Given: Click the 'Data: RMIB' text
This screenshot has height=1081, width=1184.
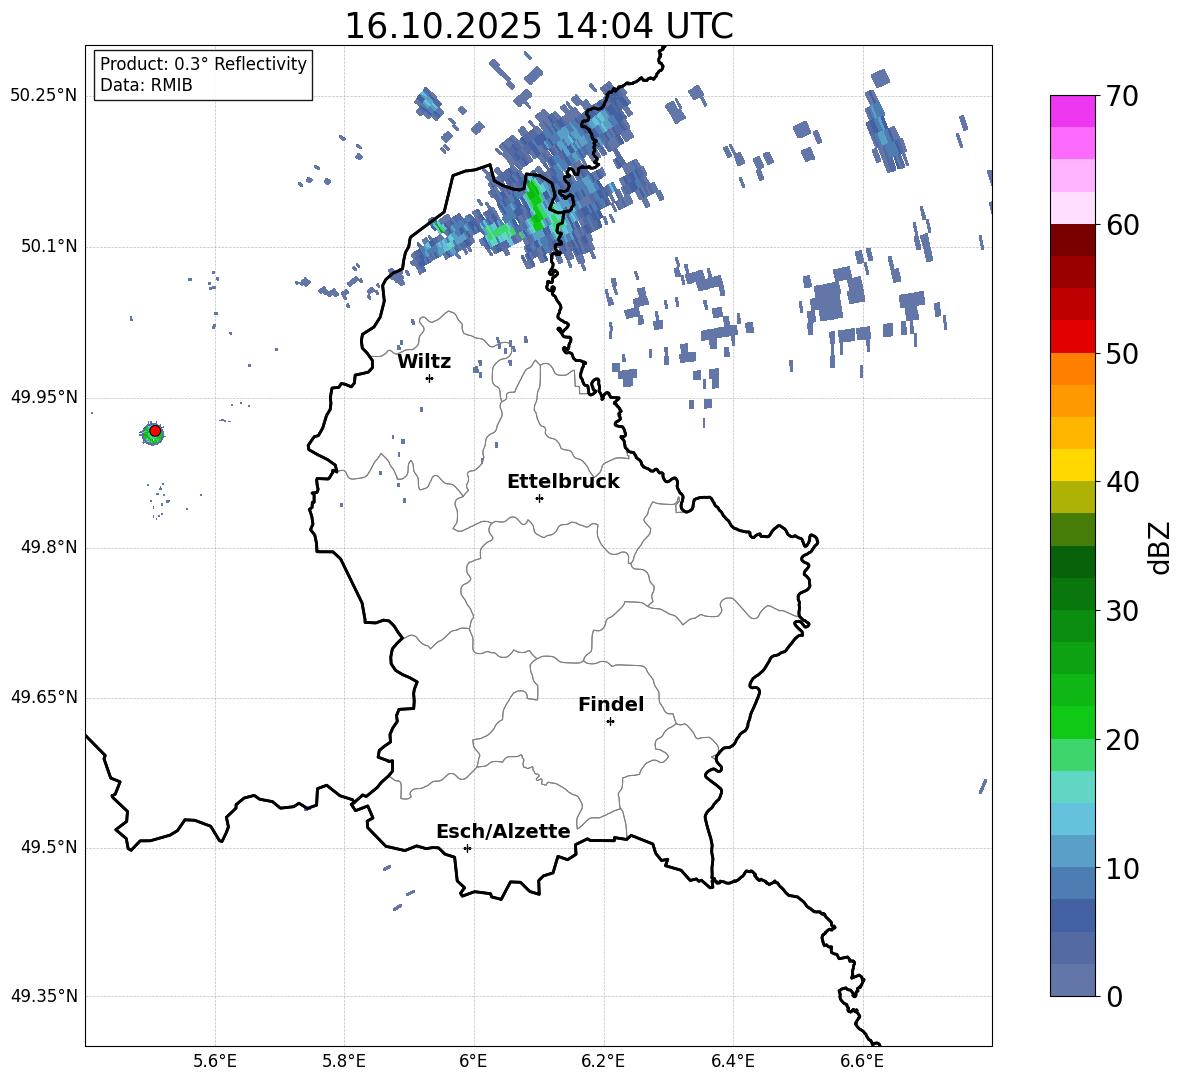Looking at the screenshot, I should (x=146, y=85).
